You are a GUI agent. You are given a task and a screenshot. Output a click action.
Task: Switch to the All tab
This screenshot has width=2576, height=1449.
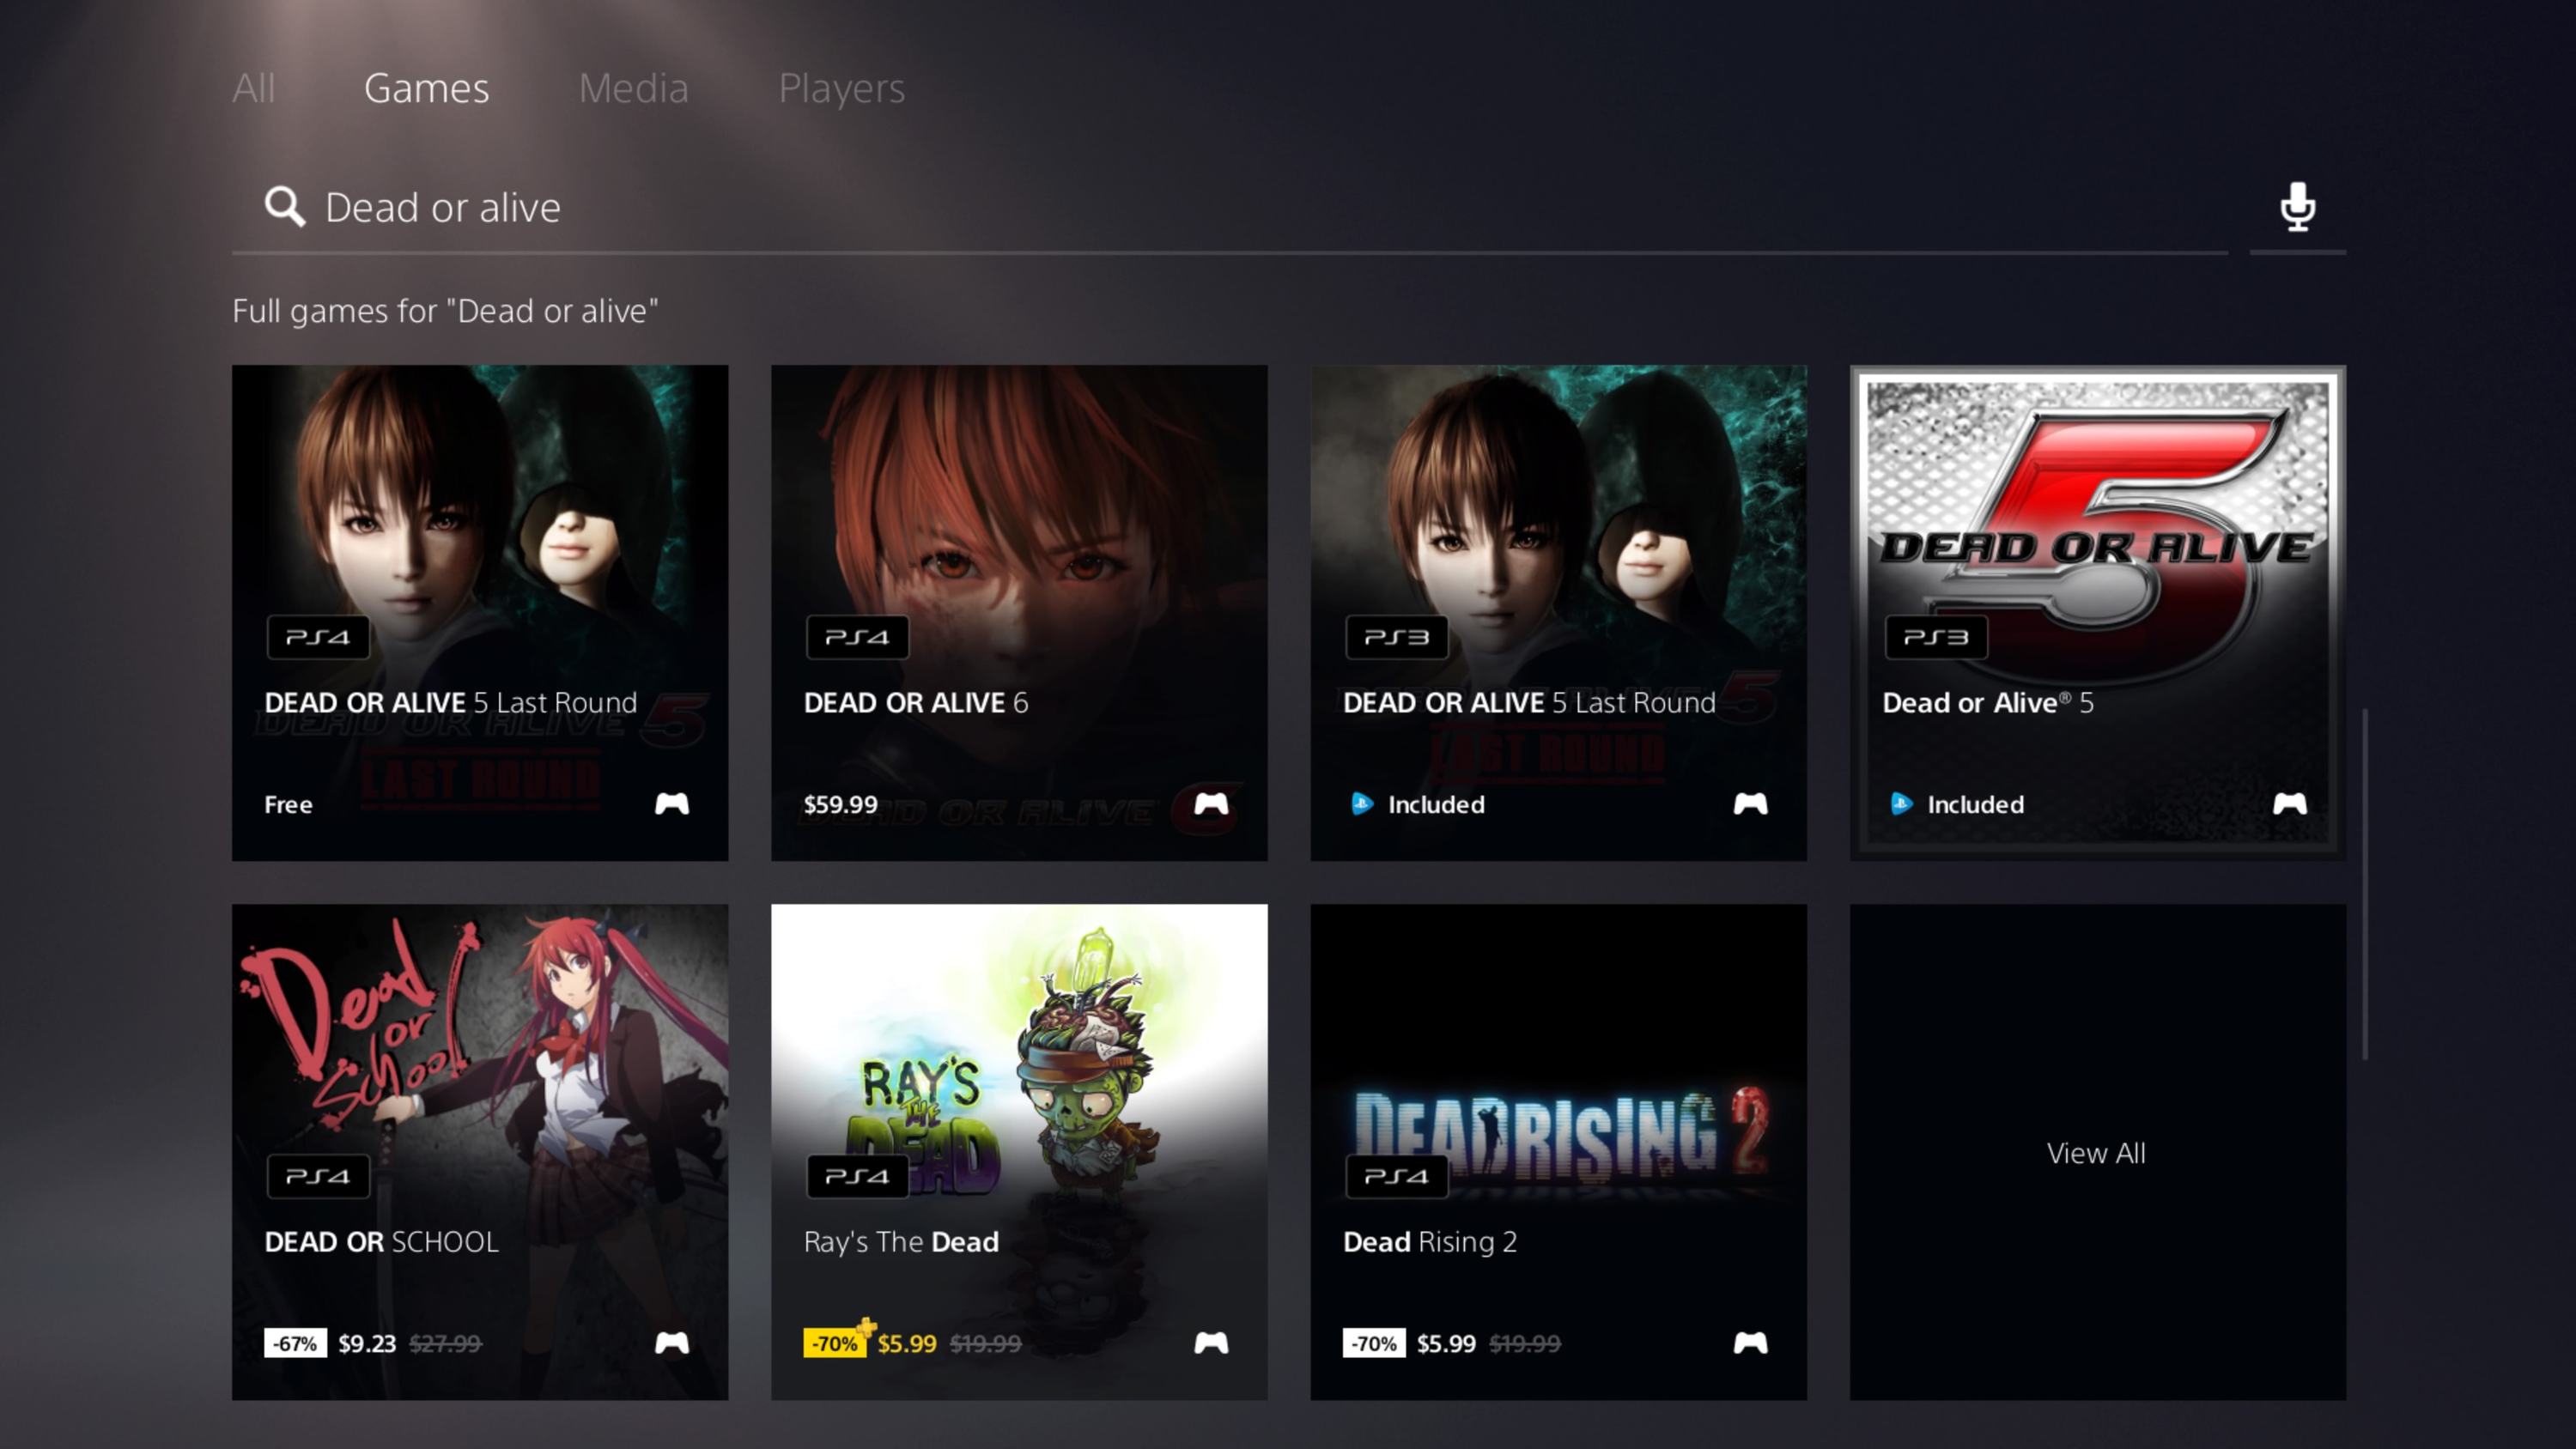(x=253, y=88)
